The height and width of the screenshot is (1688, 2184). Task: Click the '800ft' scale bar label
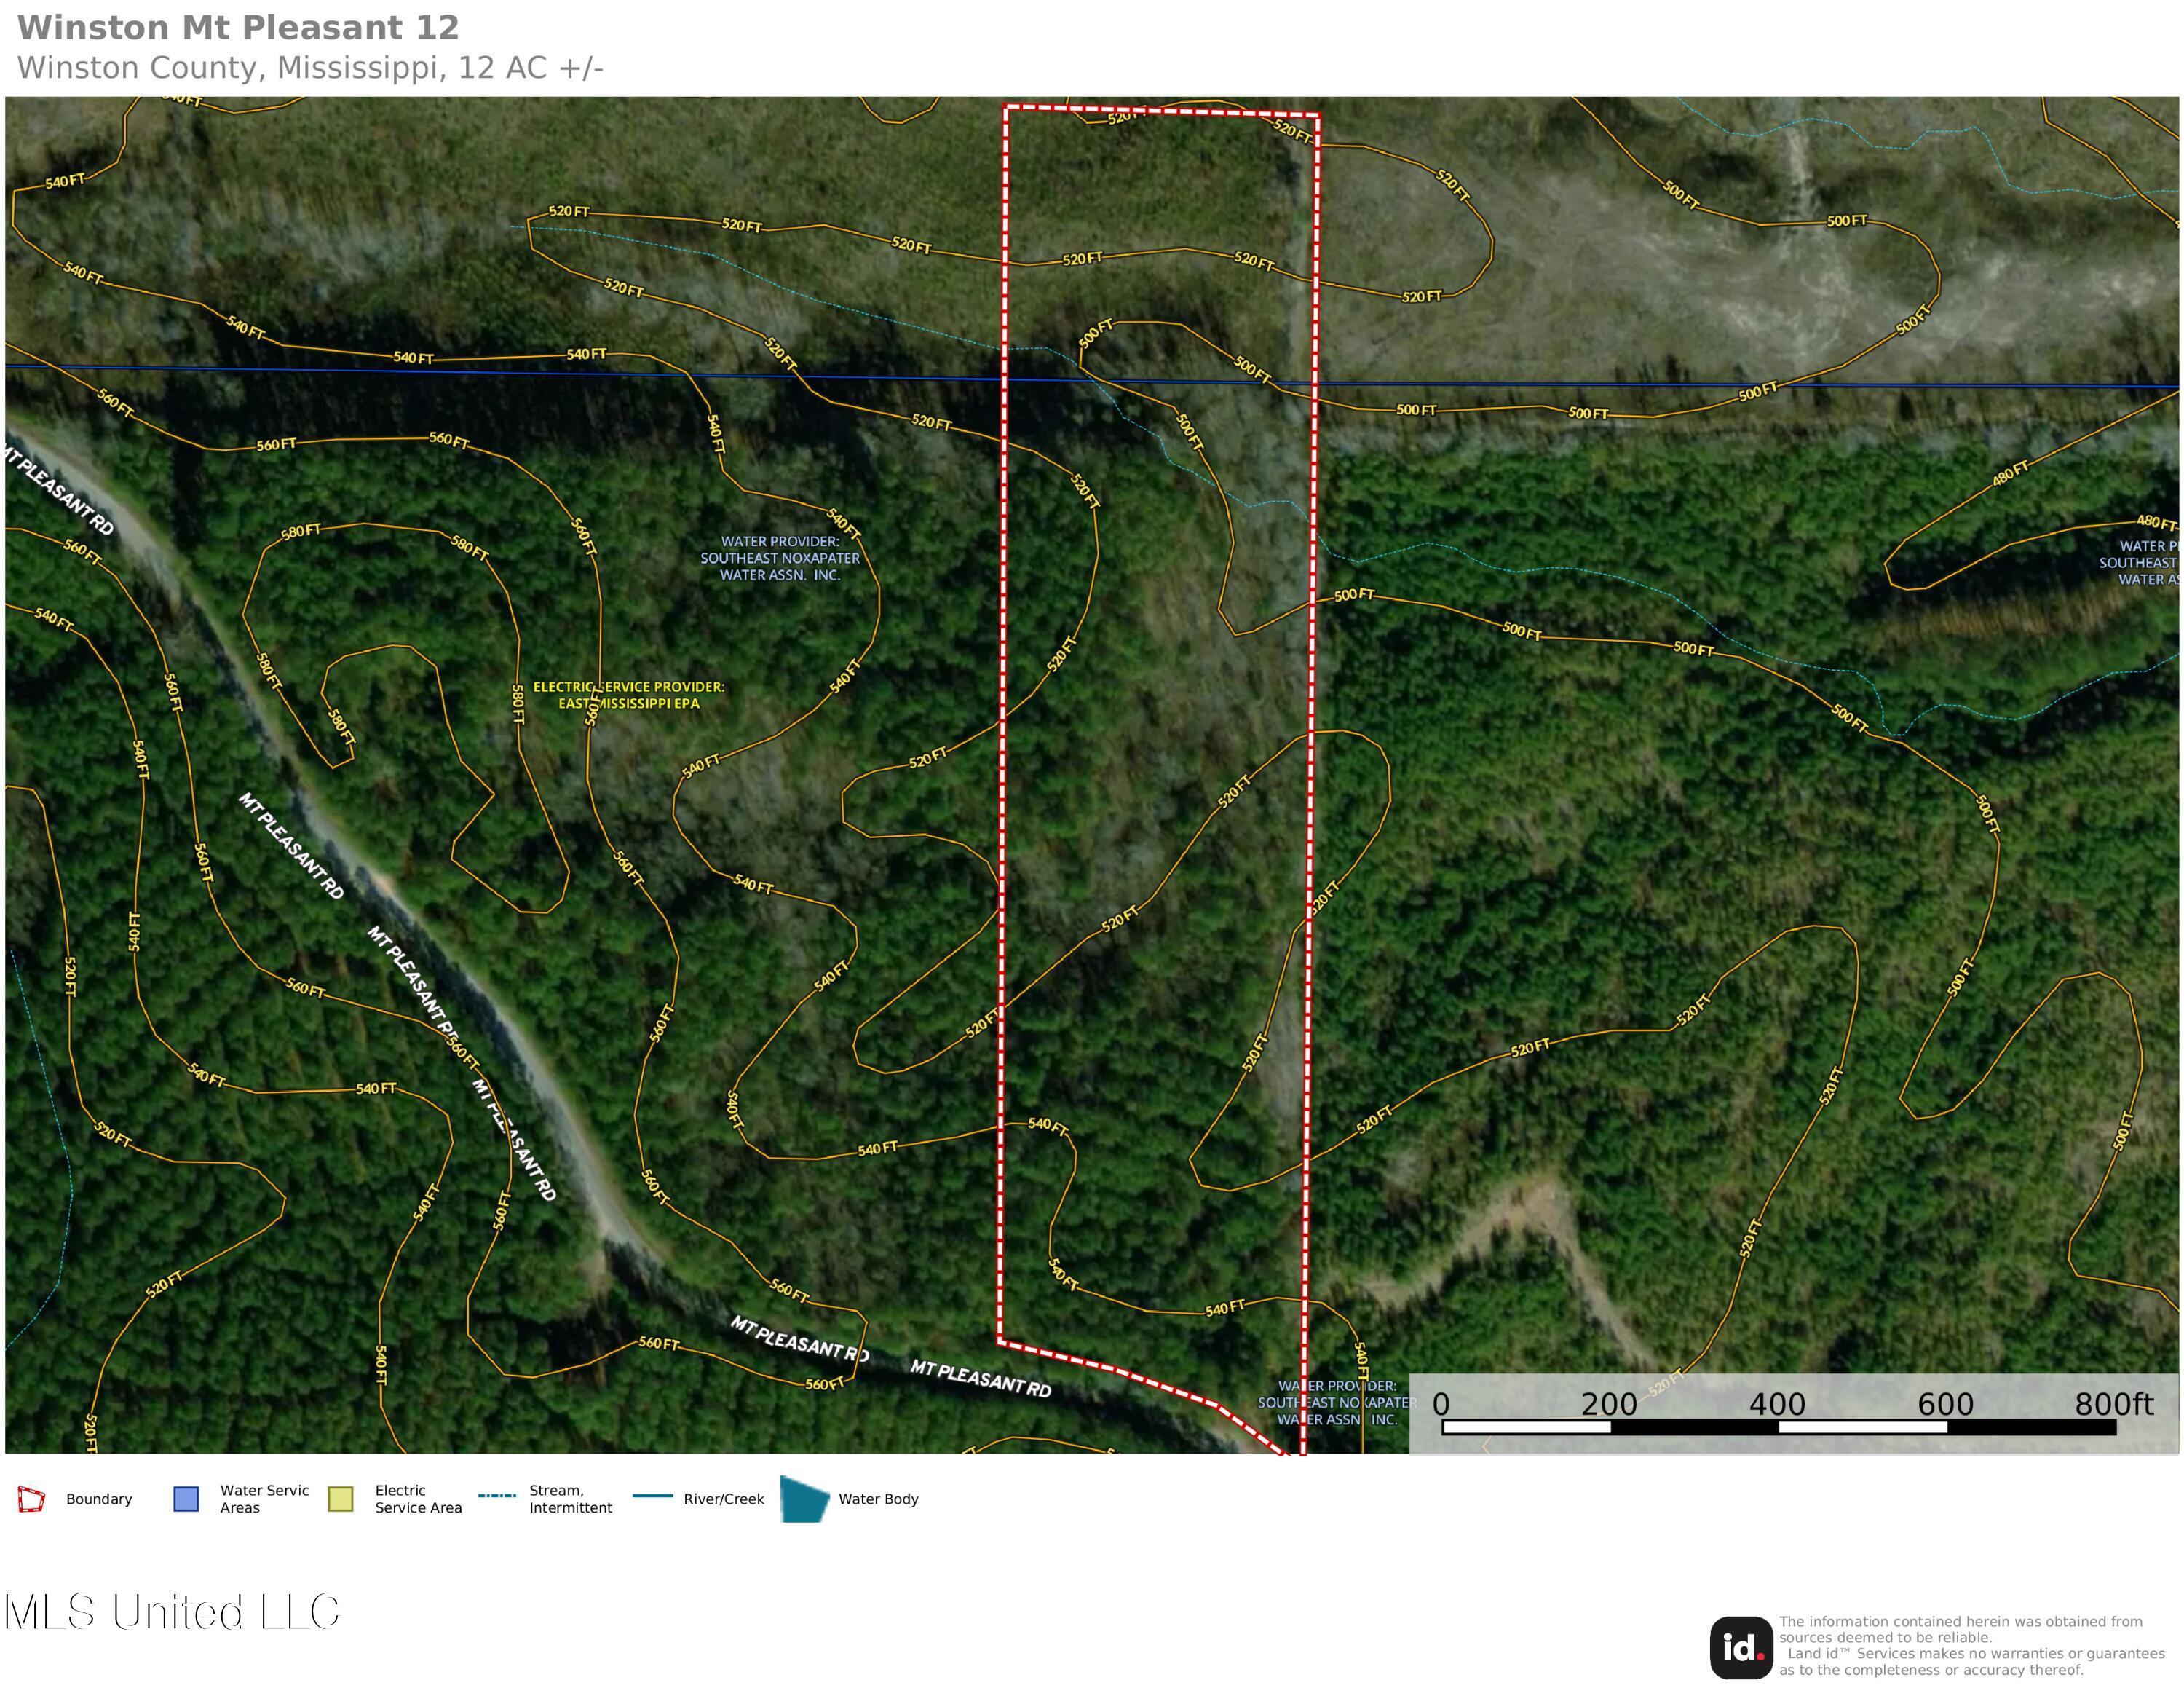2113,1404
